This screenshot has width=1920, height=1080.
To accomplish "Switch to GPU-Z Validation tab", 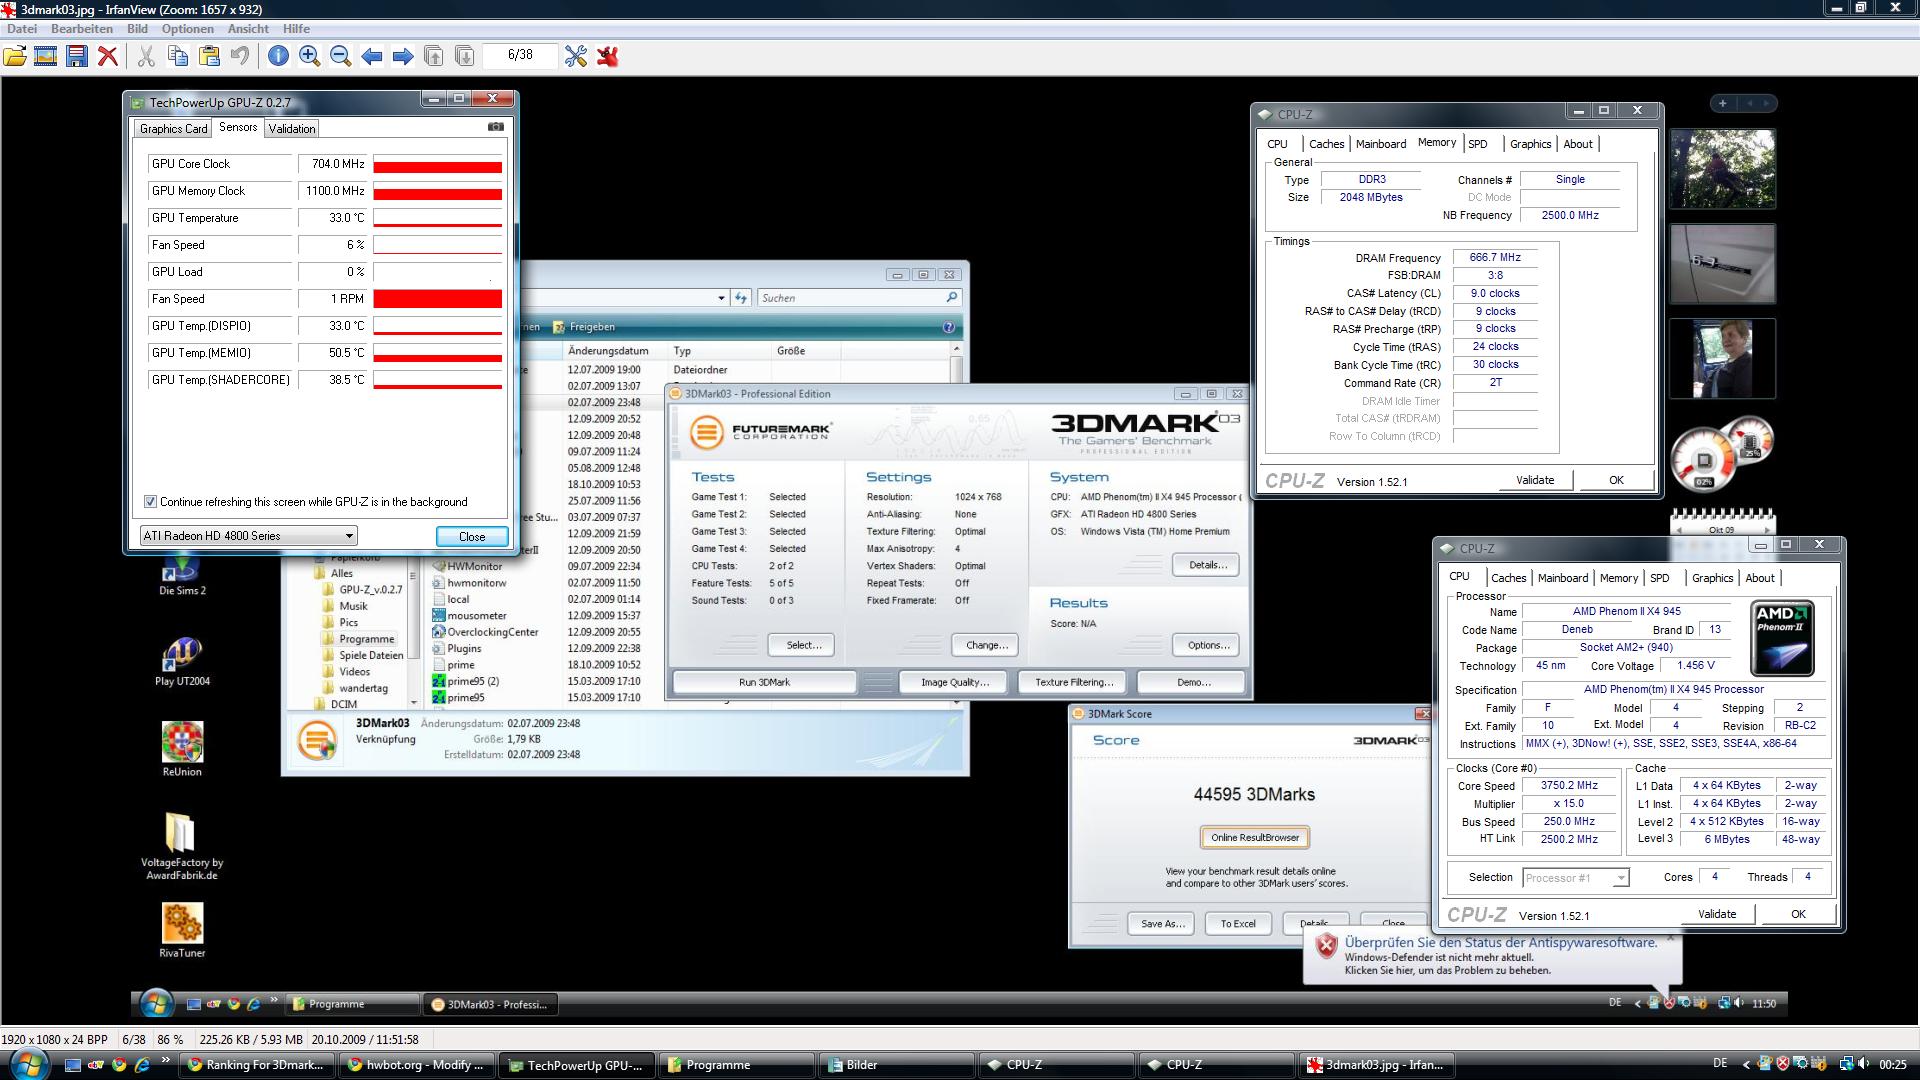I will pos(292,129).
